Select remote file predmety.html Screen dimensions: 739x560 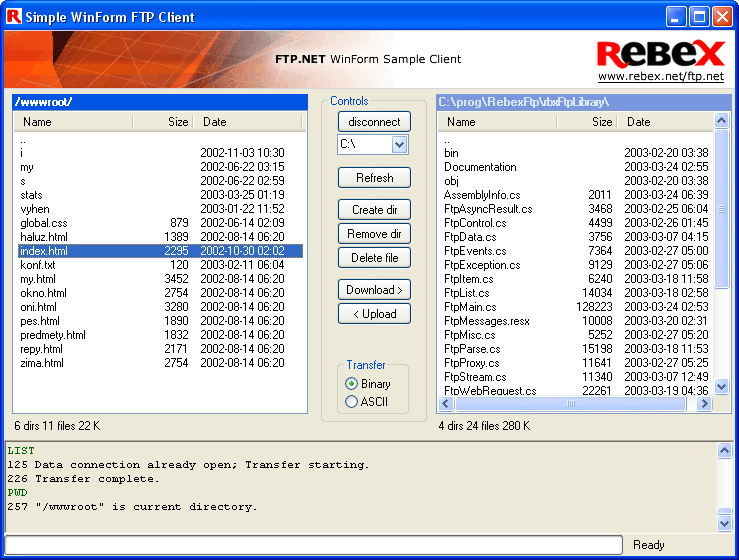[53, 335]
